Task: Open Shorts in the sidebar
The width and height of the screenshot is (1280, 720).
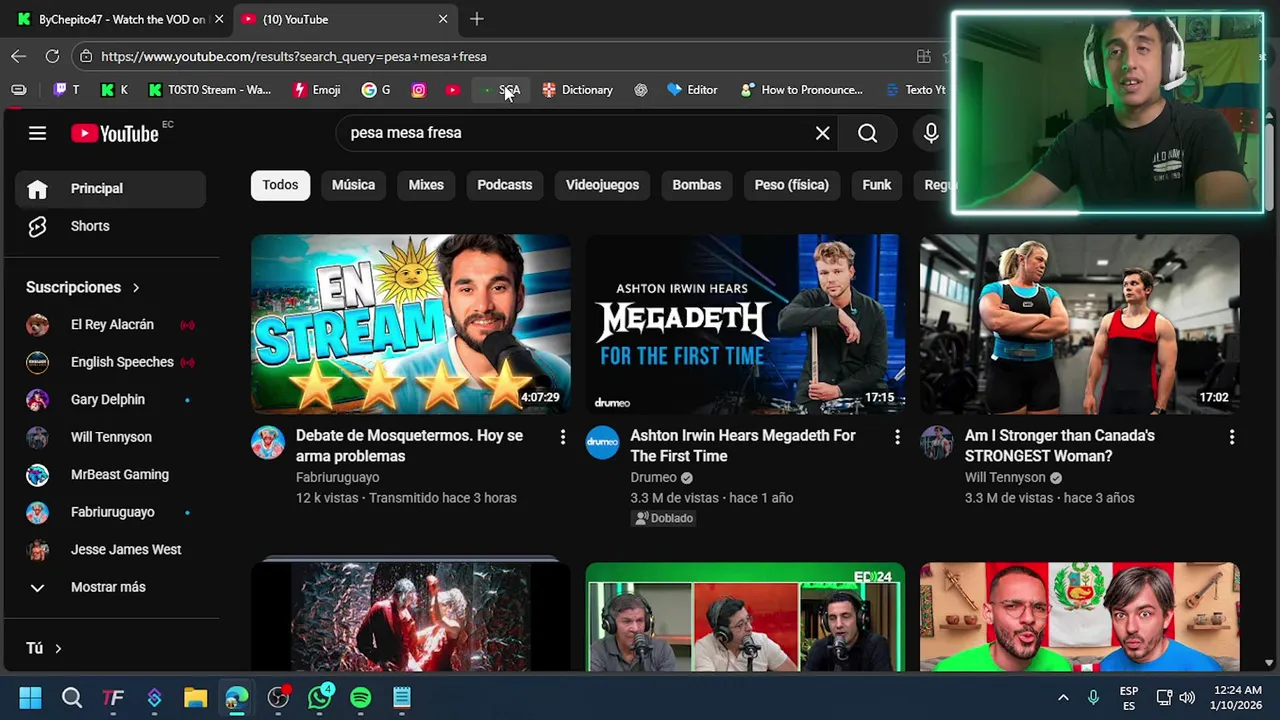Action: [110, 226]
